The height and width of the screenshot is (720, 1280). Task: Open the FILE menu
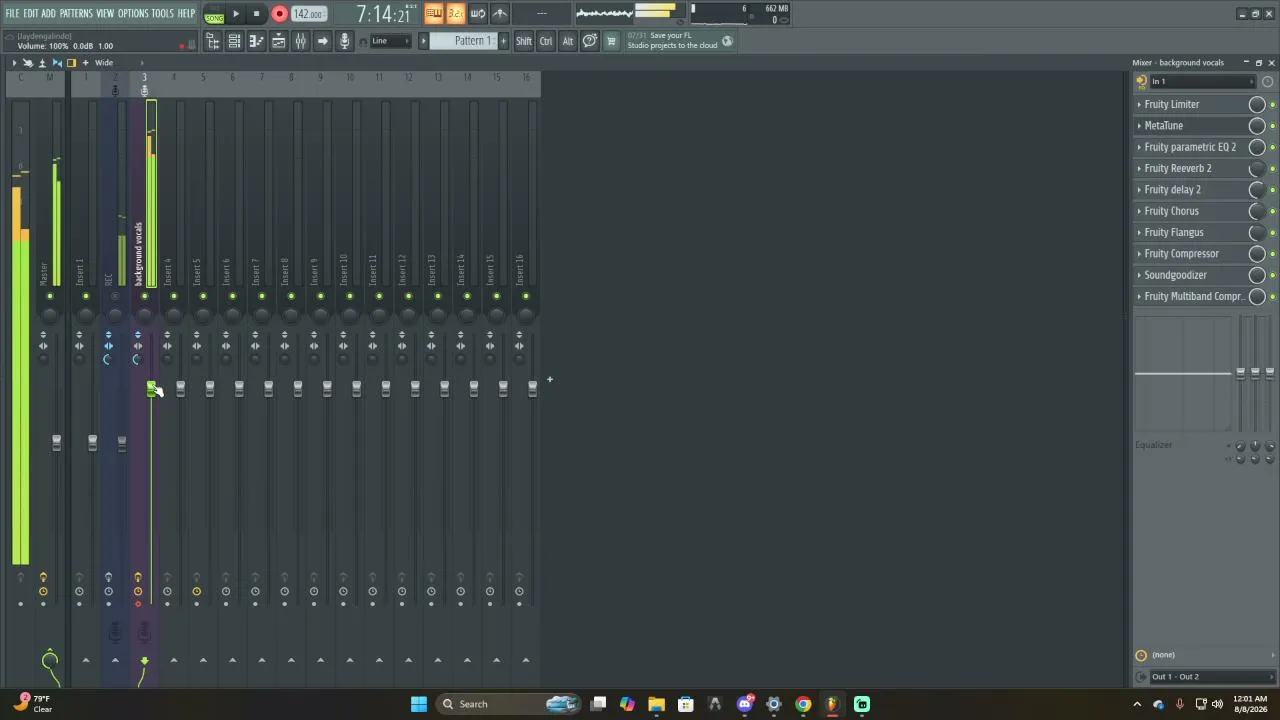coord(13,13)
